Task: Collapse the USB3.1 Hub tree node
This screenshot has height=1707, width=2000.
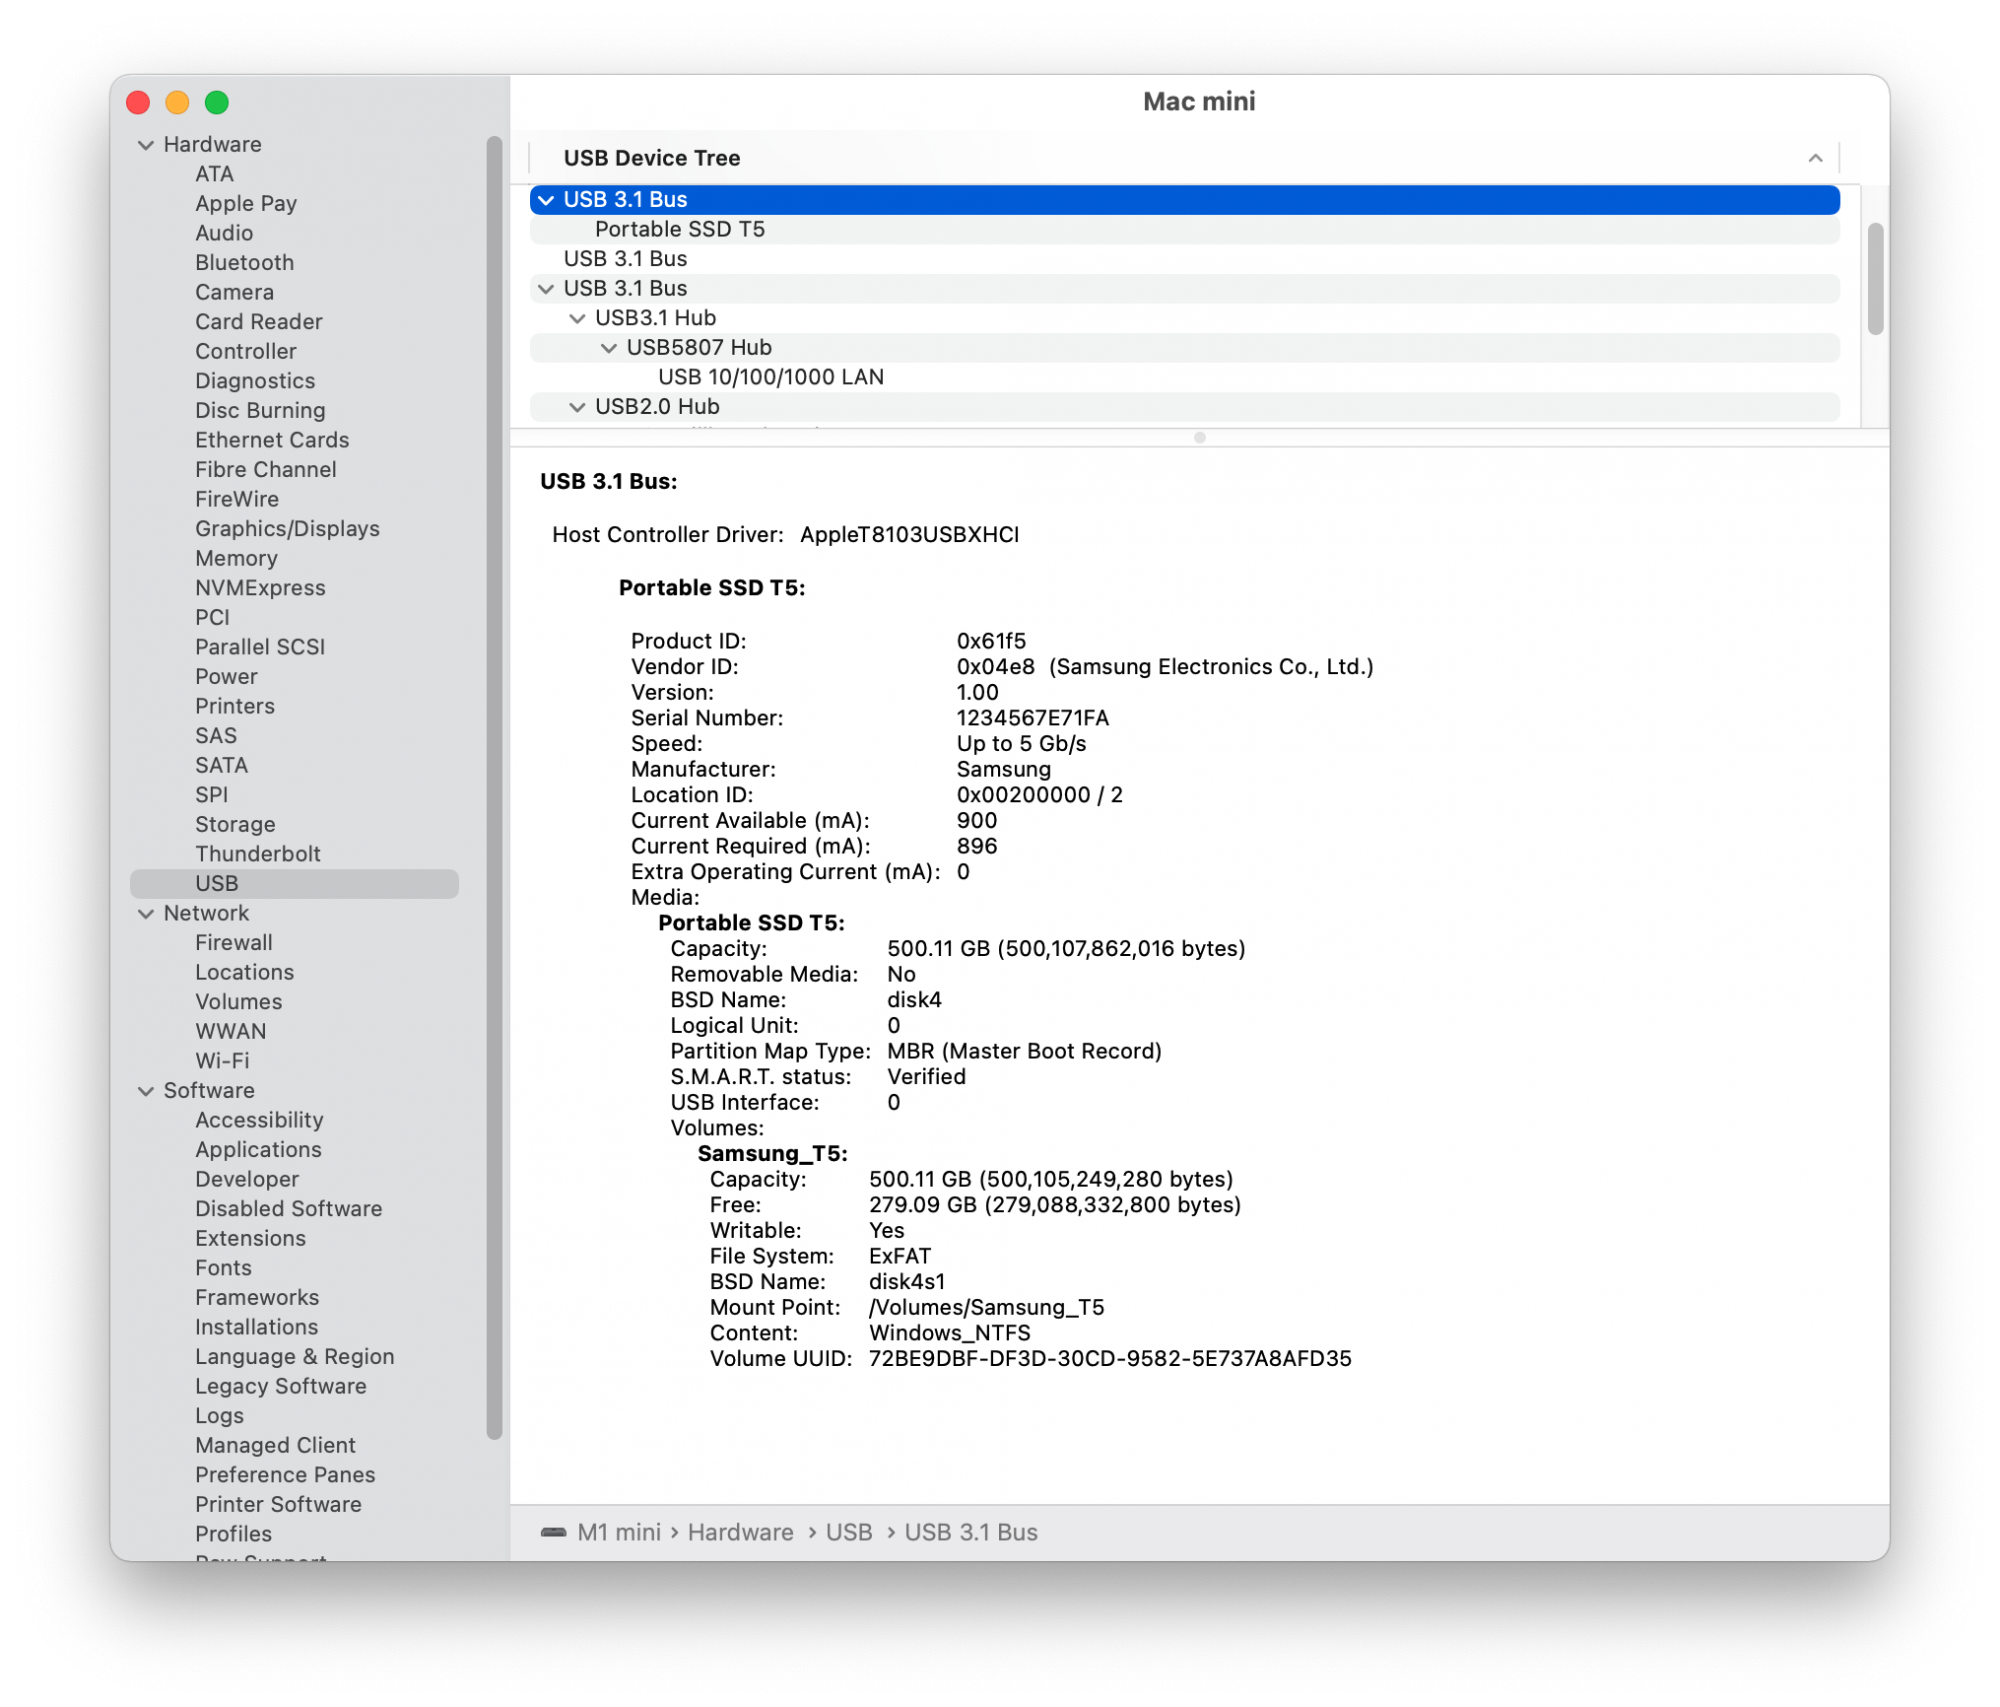Action: [x=577, y=318]
